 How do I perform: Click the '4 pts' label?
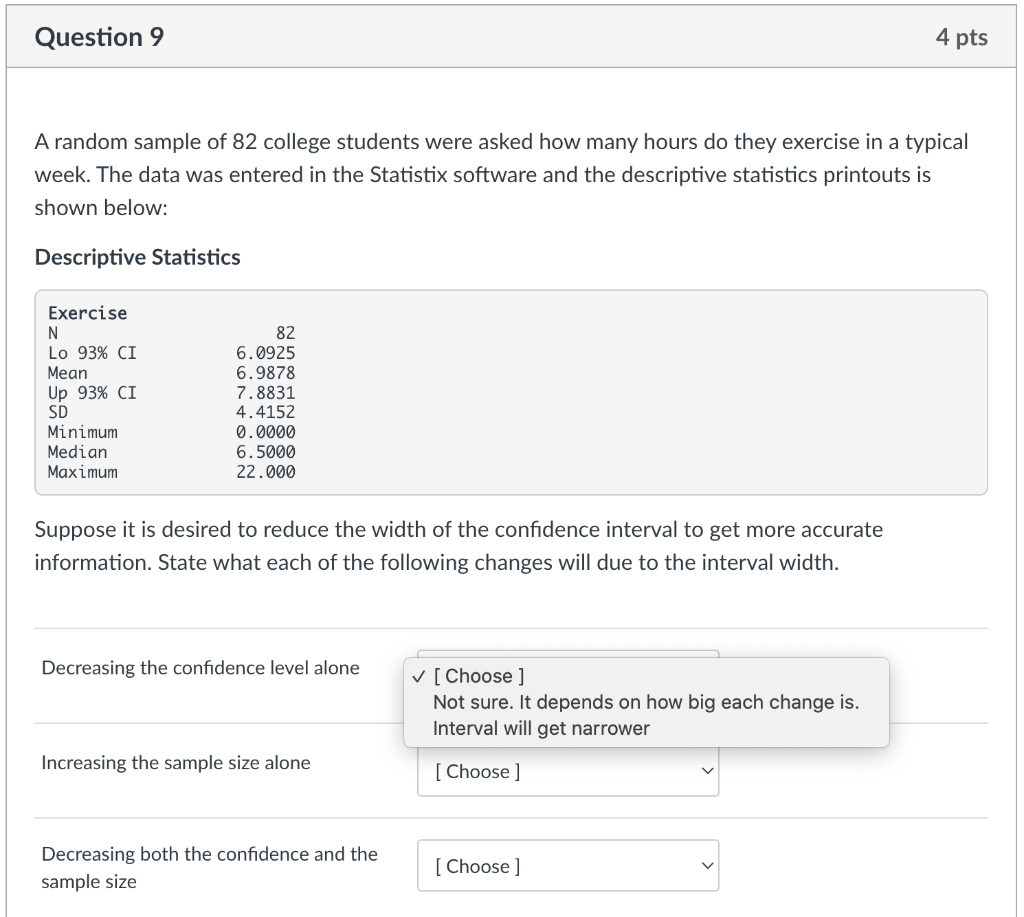click(963, 37)
